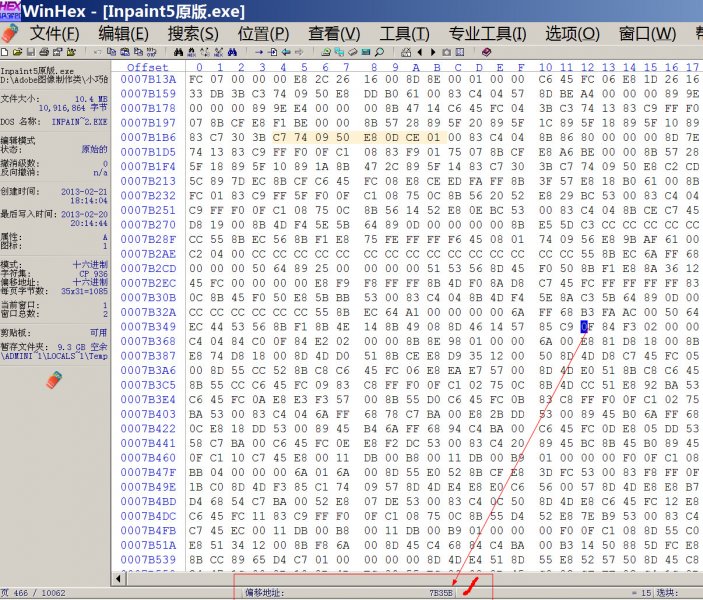Open the 工具(T) menu

[x=404, y=34]
